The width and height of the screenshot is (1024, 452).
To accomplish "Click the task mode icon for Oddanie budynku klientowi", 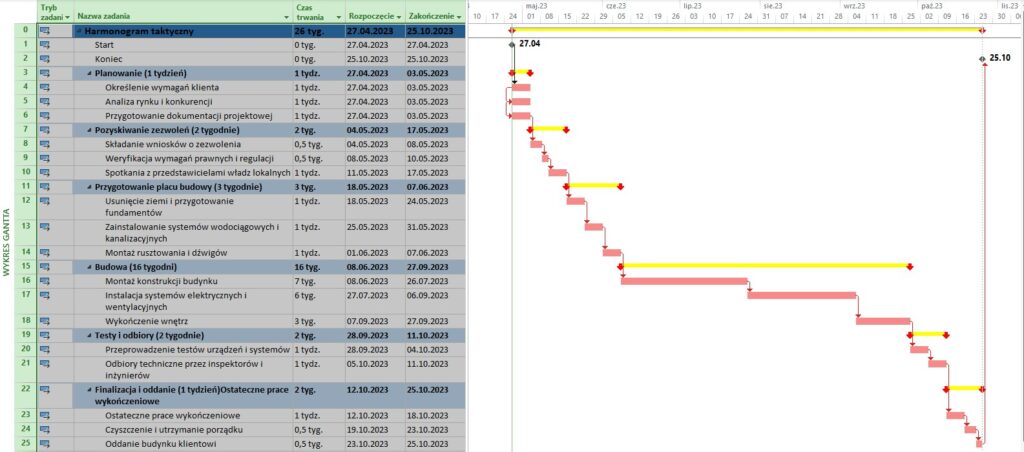I will 45,443.
